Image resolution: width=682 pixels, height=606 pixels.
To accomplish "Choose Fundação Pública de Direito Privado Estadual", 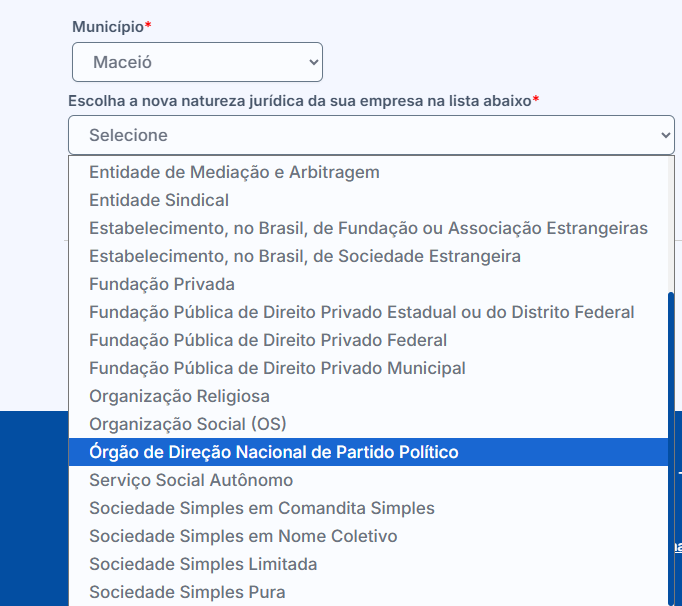I will click(x=368, y=312).
